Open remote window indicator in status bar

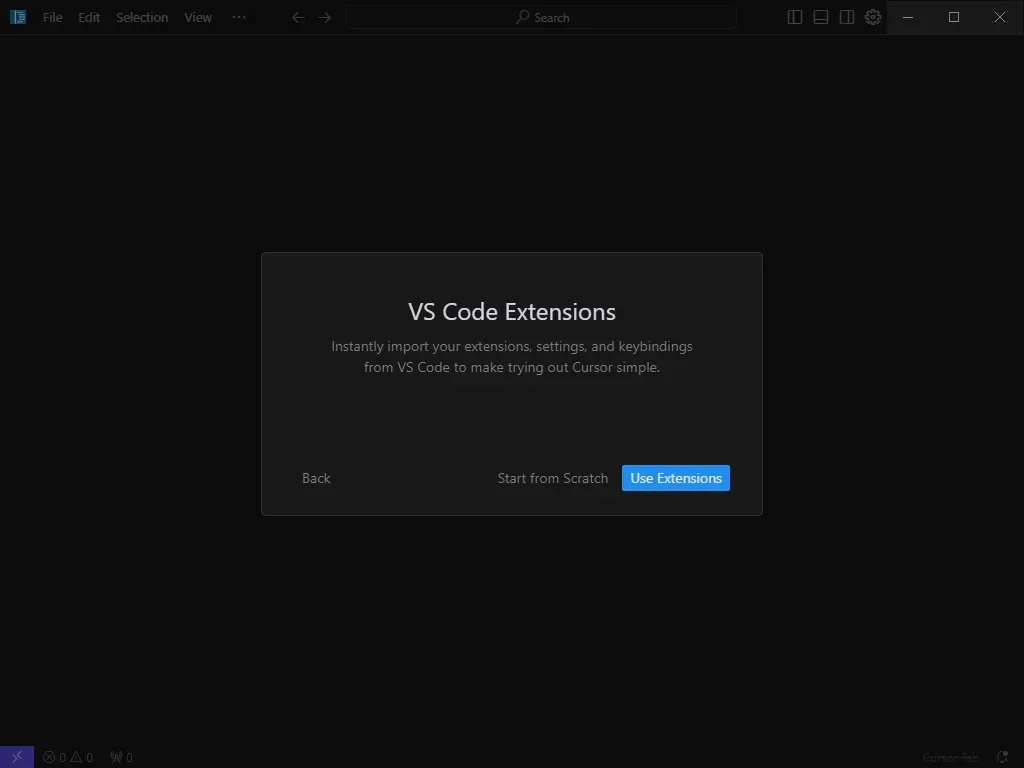[x=17, y=757]
